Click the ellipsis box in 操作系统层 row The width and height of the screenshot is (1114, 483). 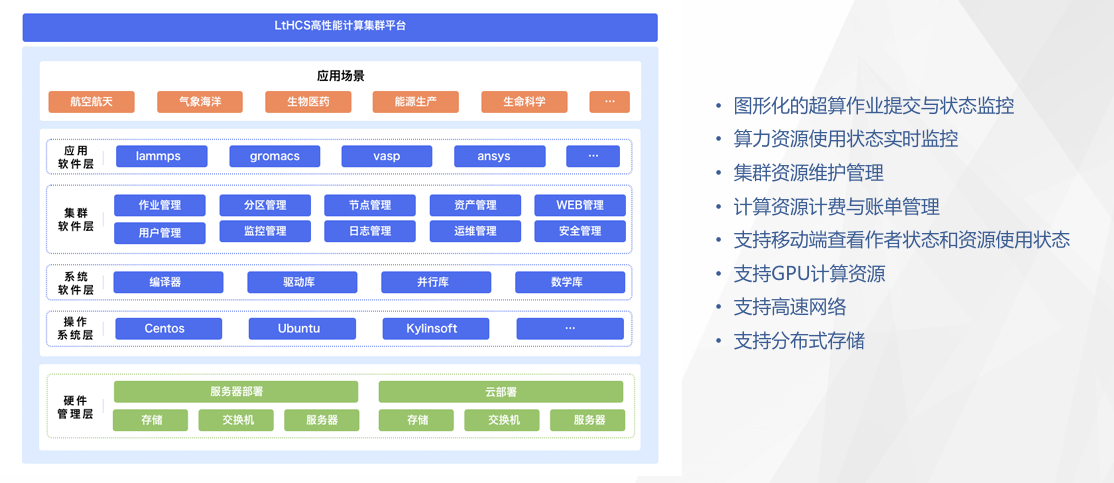coord(570,328)
